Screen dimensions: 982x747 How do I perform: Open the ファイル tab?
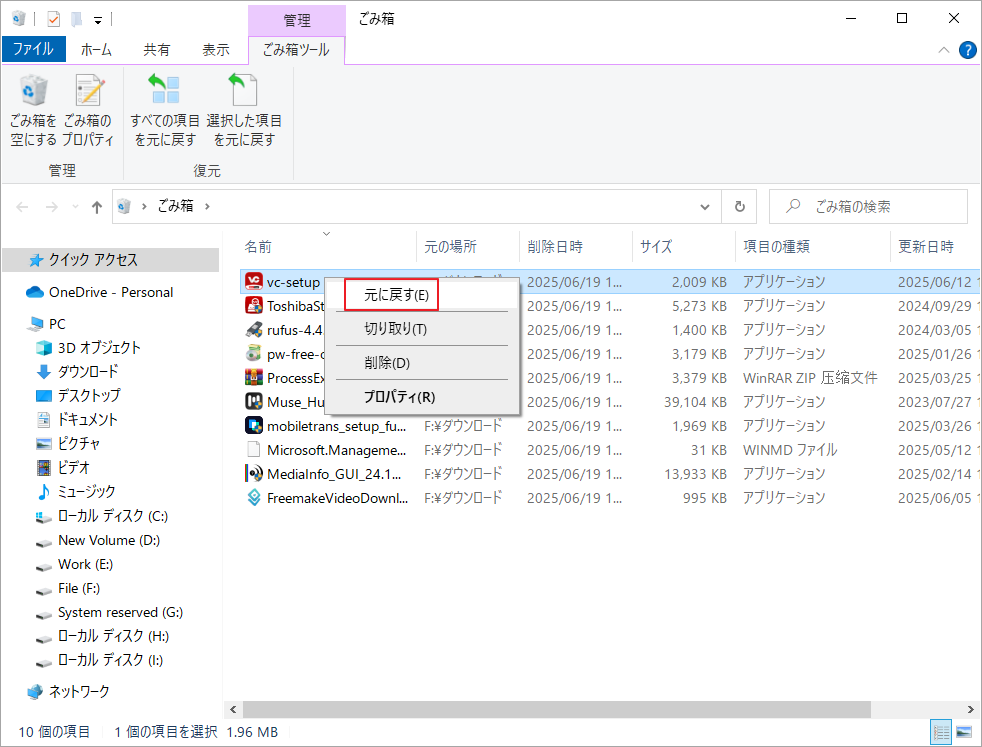pos(33,49)
